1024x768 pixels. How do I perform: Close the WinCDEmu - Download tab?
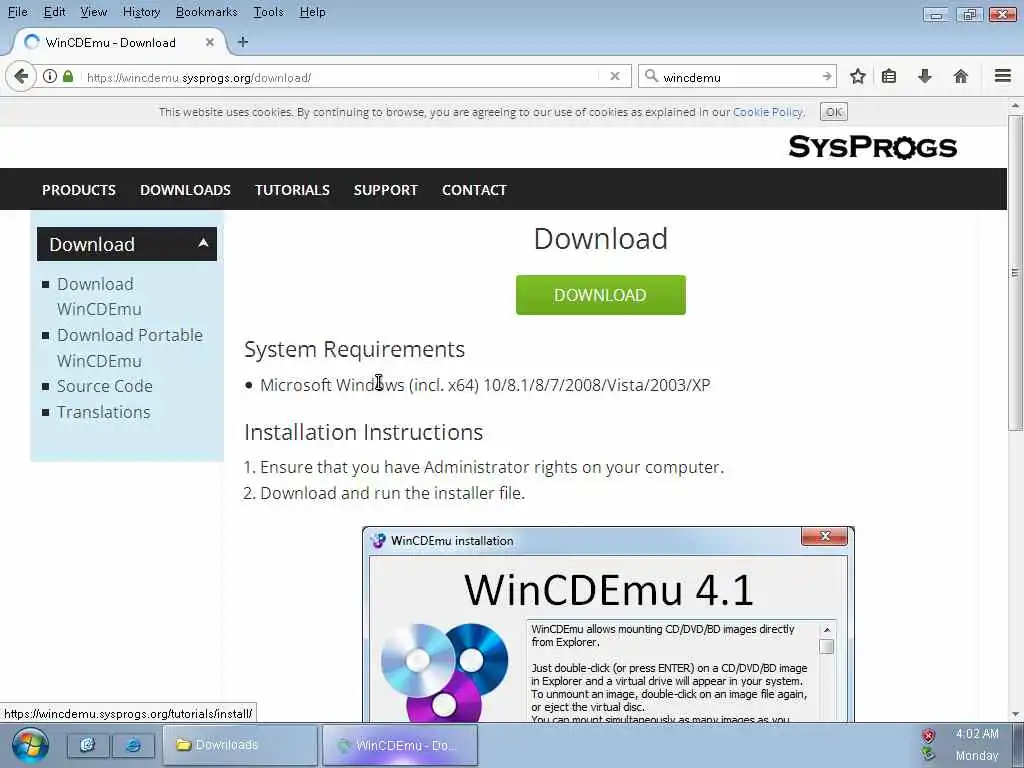(210, 42)
